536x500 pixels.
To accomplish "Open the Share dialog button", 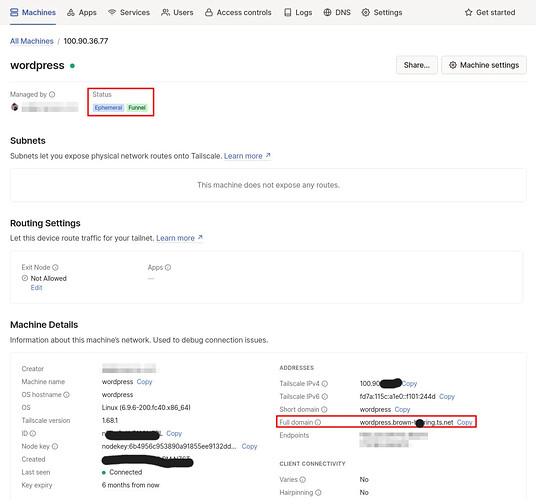I will [417, 65].
